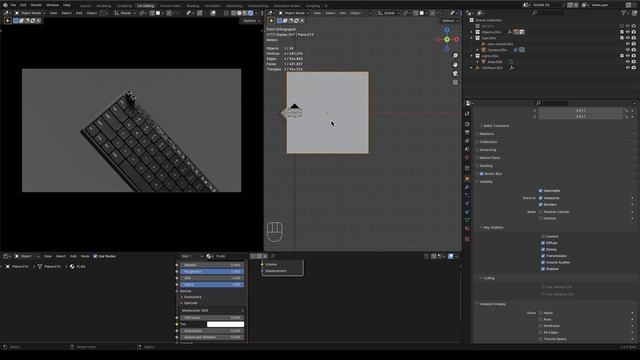The width and height of the screenshot is (640, 360).
Task: Open the Tool properties tab icon
Action: 467,114
